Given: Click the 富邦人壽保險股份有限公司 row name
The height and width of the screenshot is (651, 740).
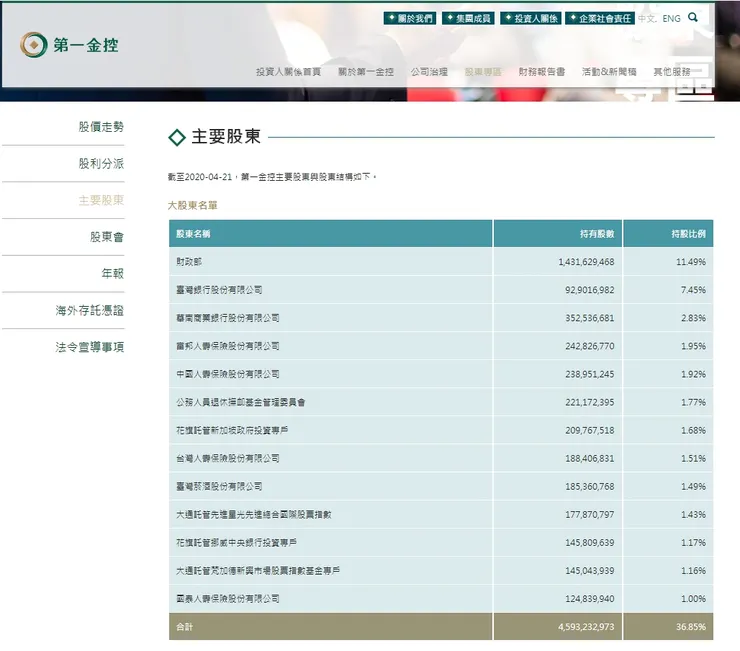Looking at the screenshot, I should 227,346.
